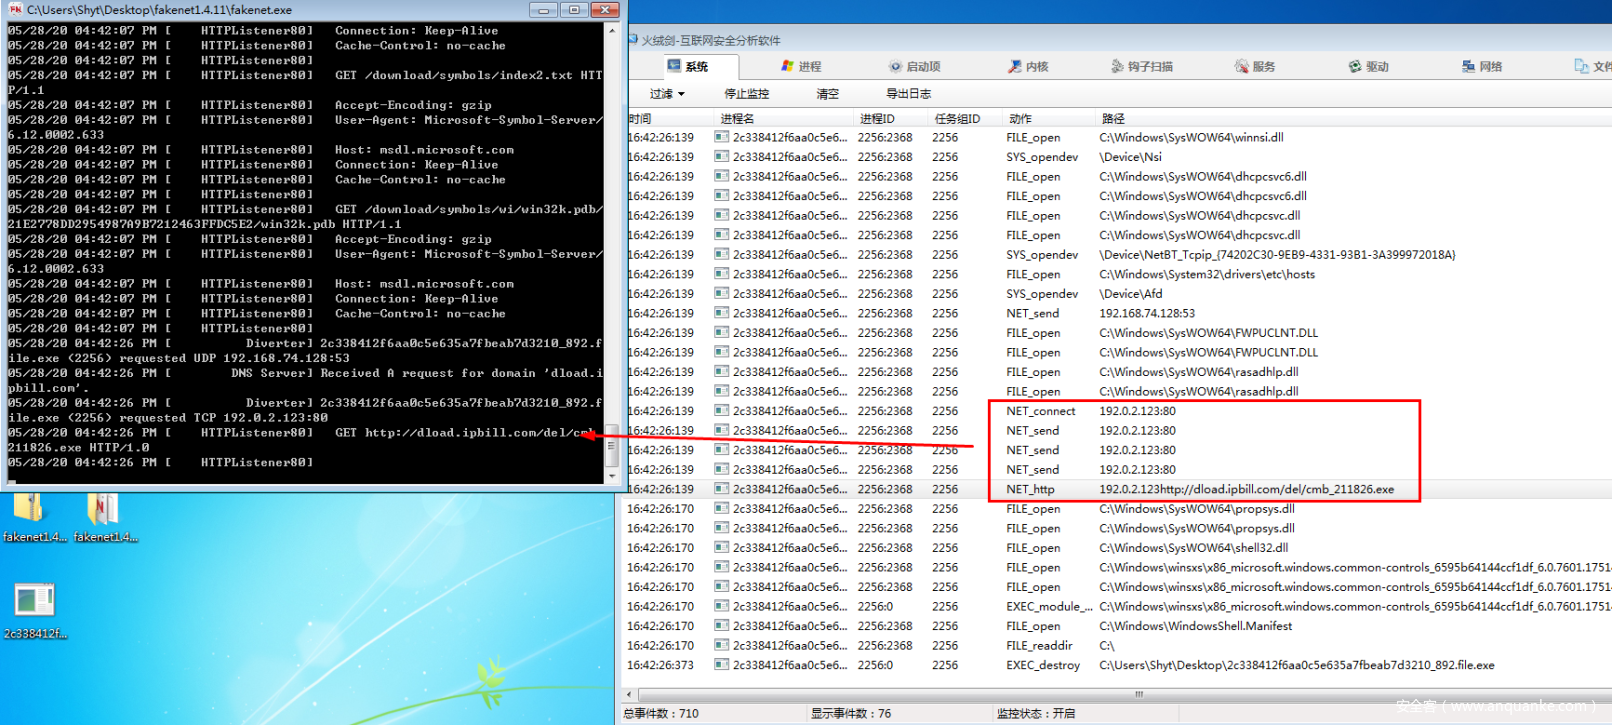This screenshot has height=725, width=1612.
Task: Click the 钩子扫描 tab icon
Action: [x=1117, y=66]
